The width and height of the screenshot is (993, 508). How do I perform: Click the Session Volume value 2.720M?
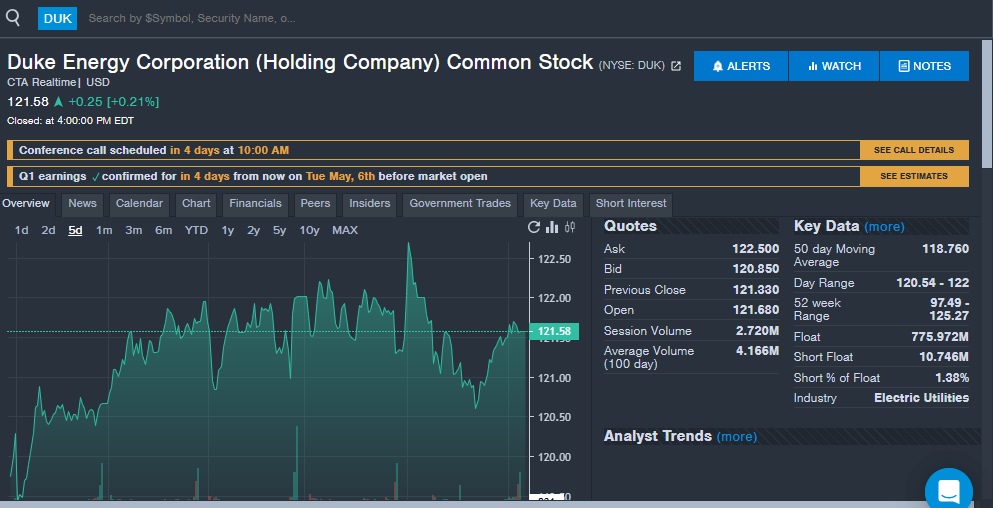pos(757,331)
